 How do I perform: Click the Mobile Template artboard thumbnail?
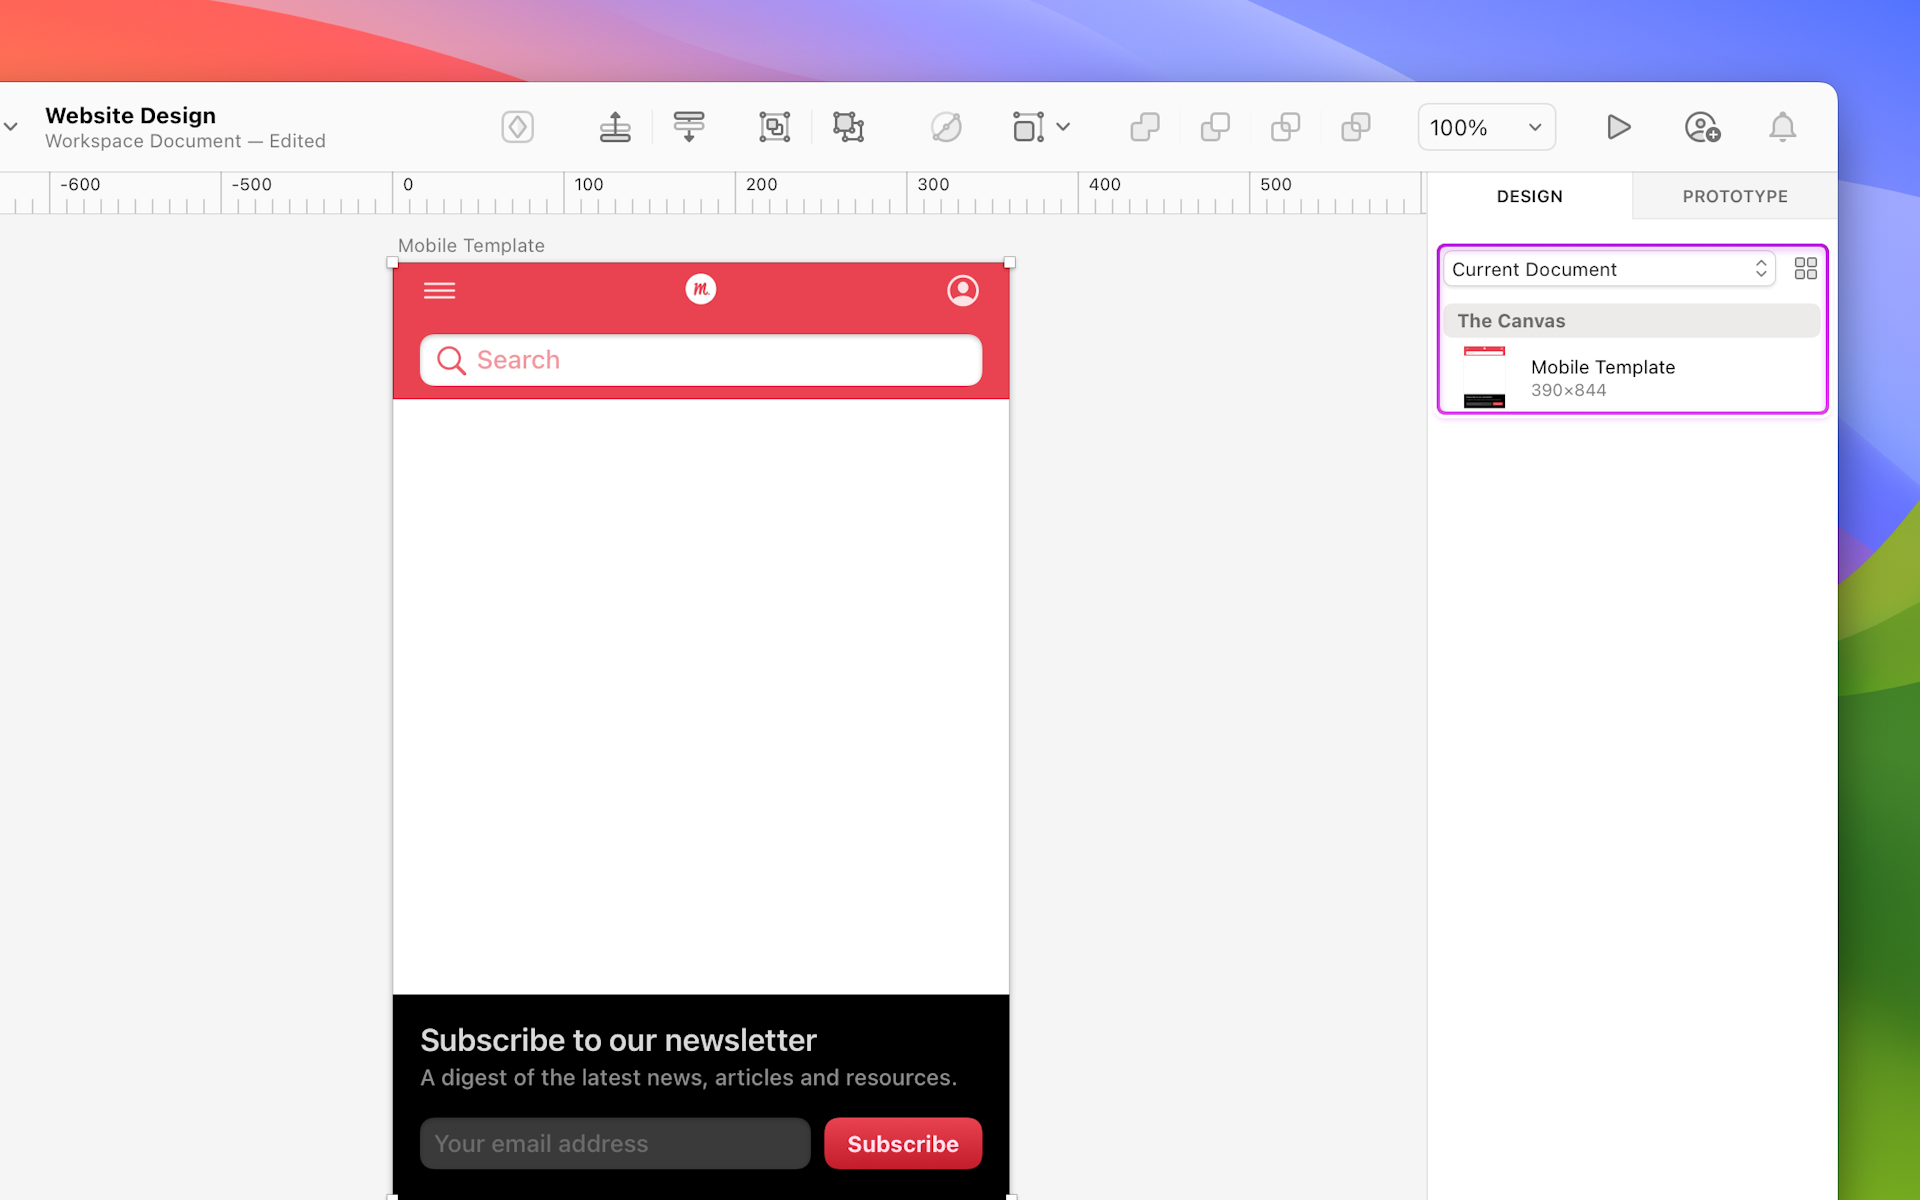(1484, 377)
